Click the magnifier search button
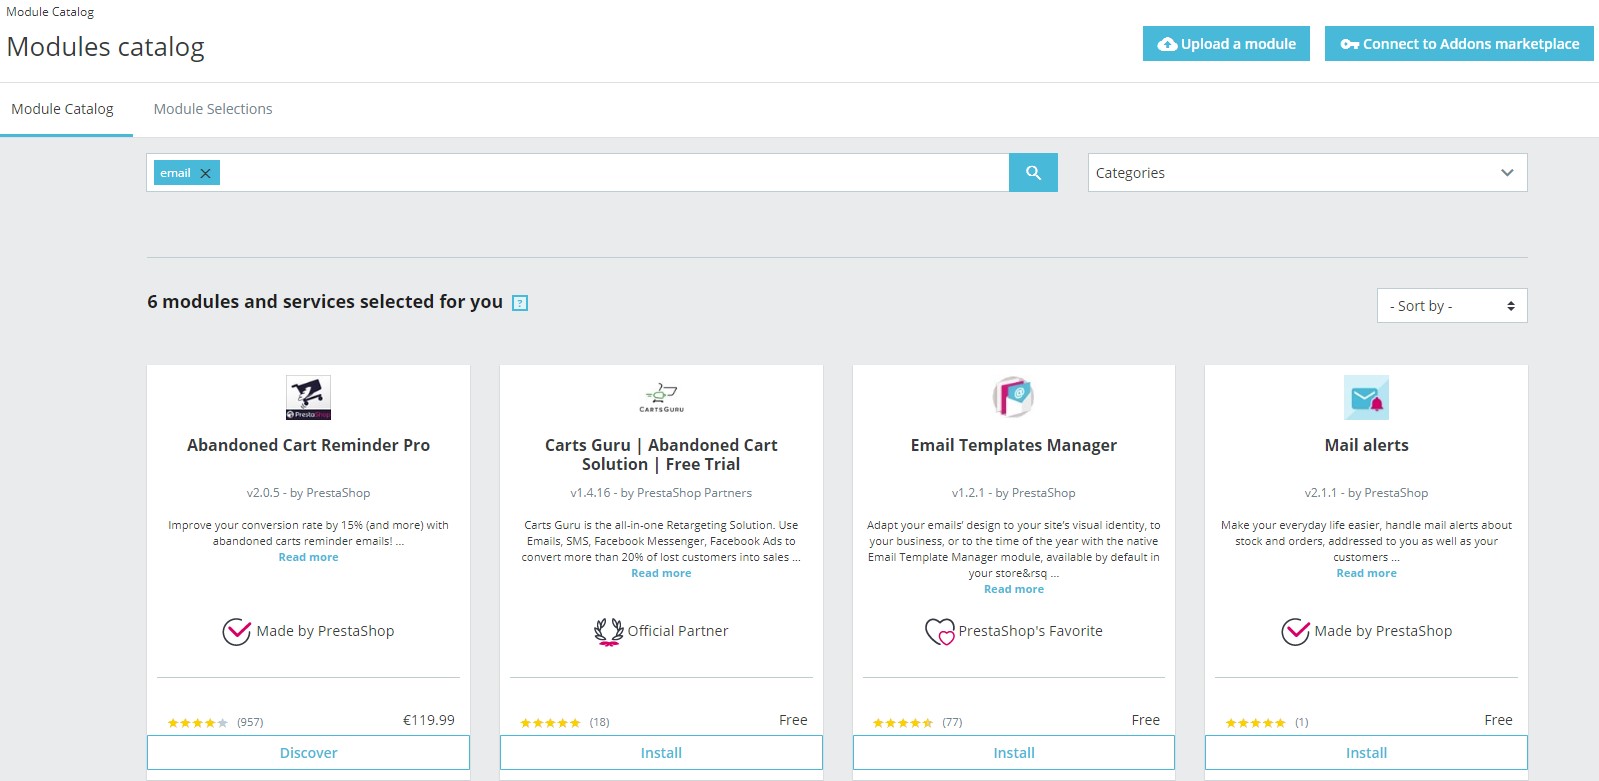This screenshot has width=1599, height=781. 1033,172
